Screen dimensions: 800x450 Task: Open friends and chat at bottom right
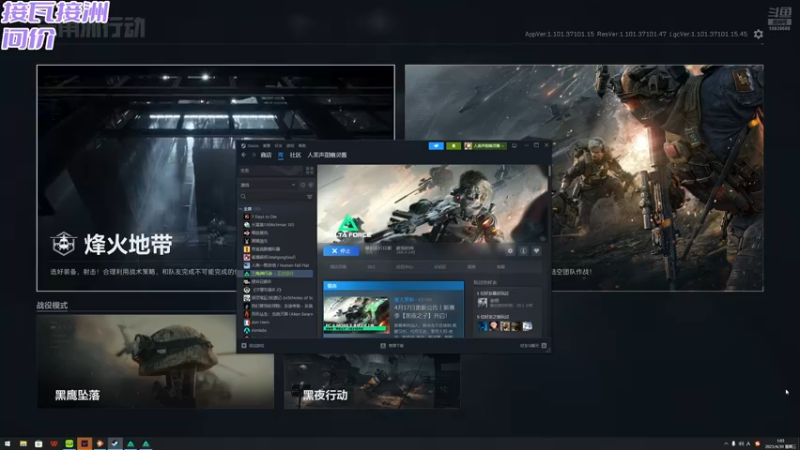point(533,346)
